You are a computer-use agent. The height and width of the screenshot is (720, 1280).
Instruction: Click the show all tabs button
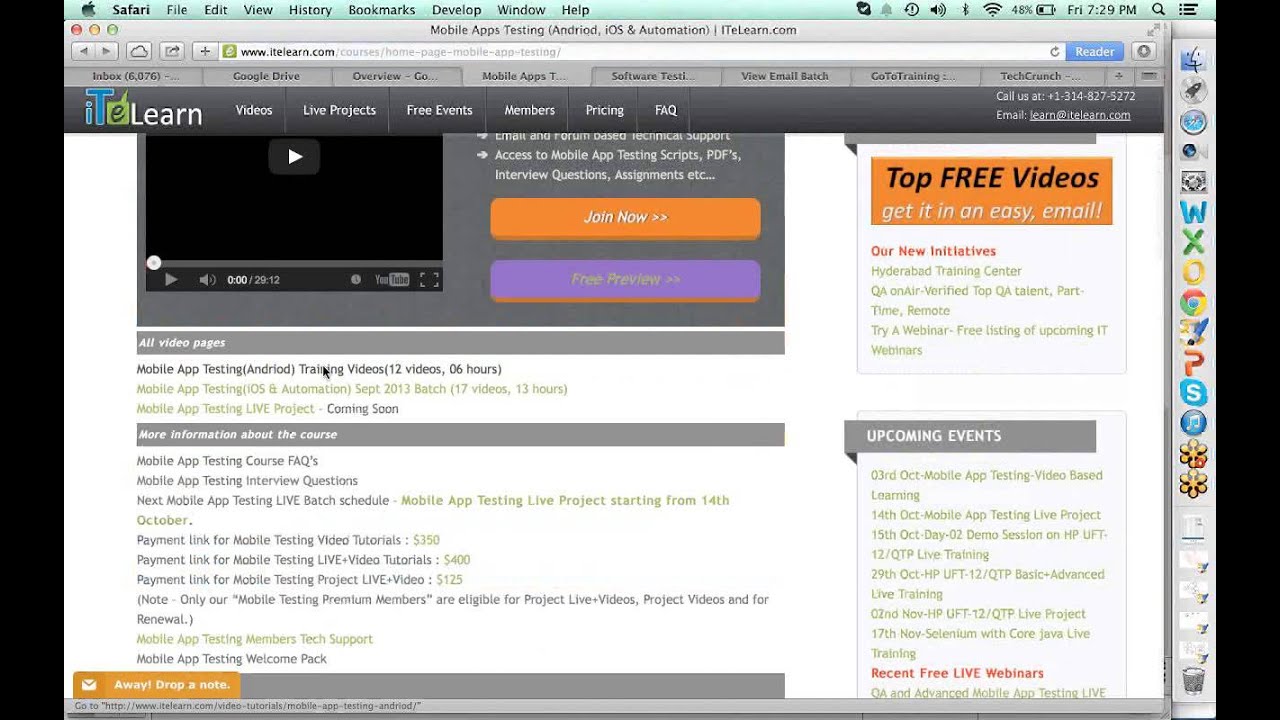pyautogui.click(x=1148, y=76)
